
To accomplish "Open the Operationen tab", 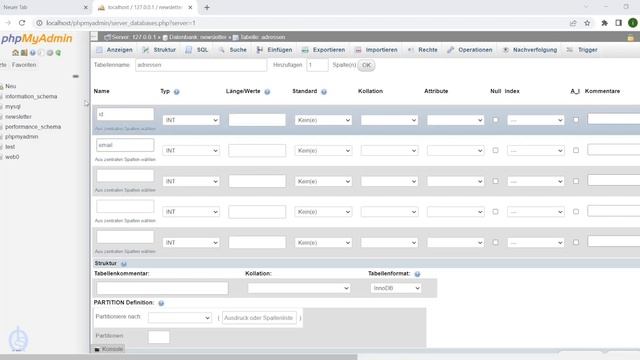I will tap(469, 50).
